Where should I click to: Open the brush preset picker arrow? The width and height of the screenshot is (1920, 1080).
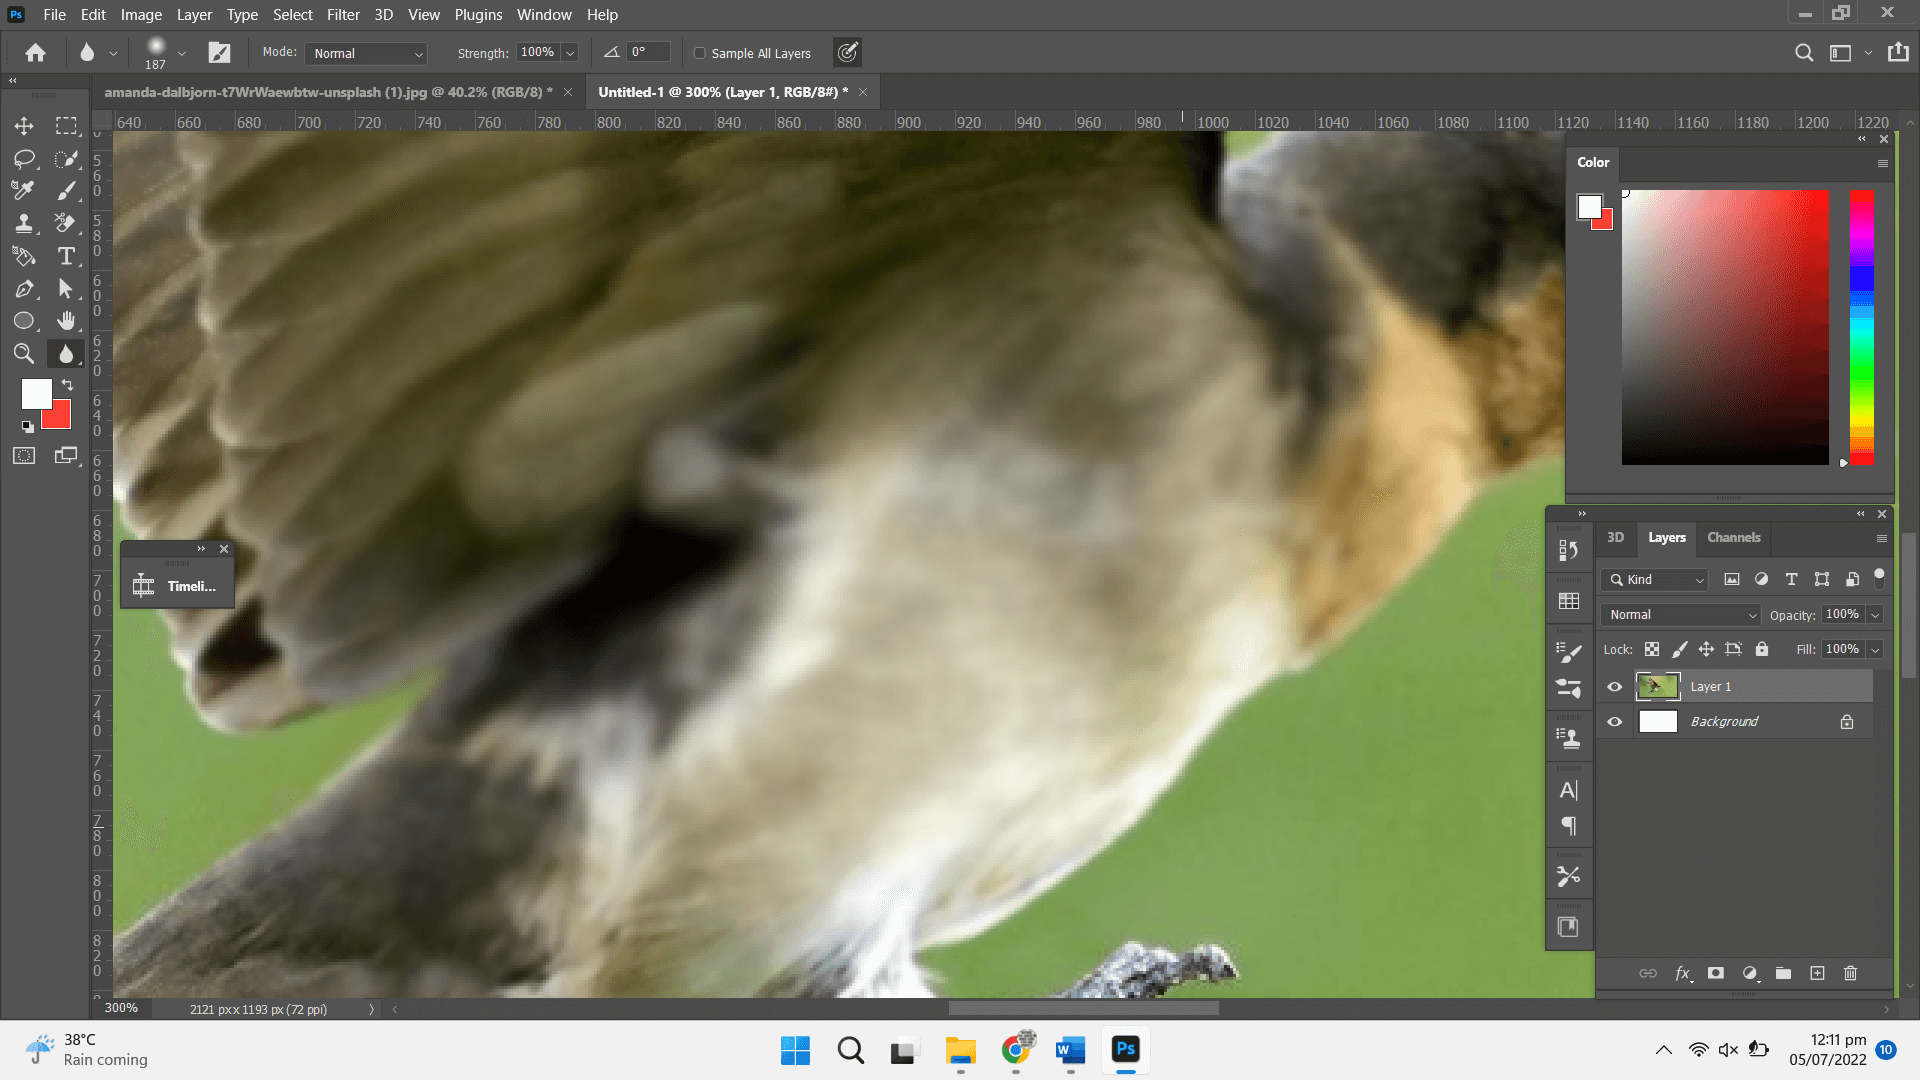coord(181,53)
